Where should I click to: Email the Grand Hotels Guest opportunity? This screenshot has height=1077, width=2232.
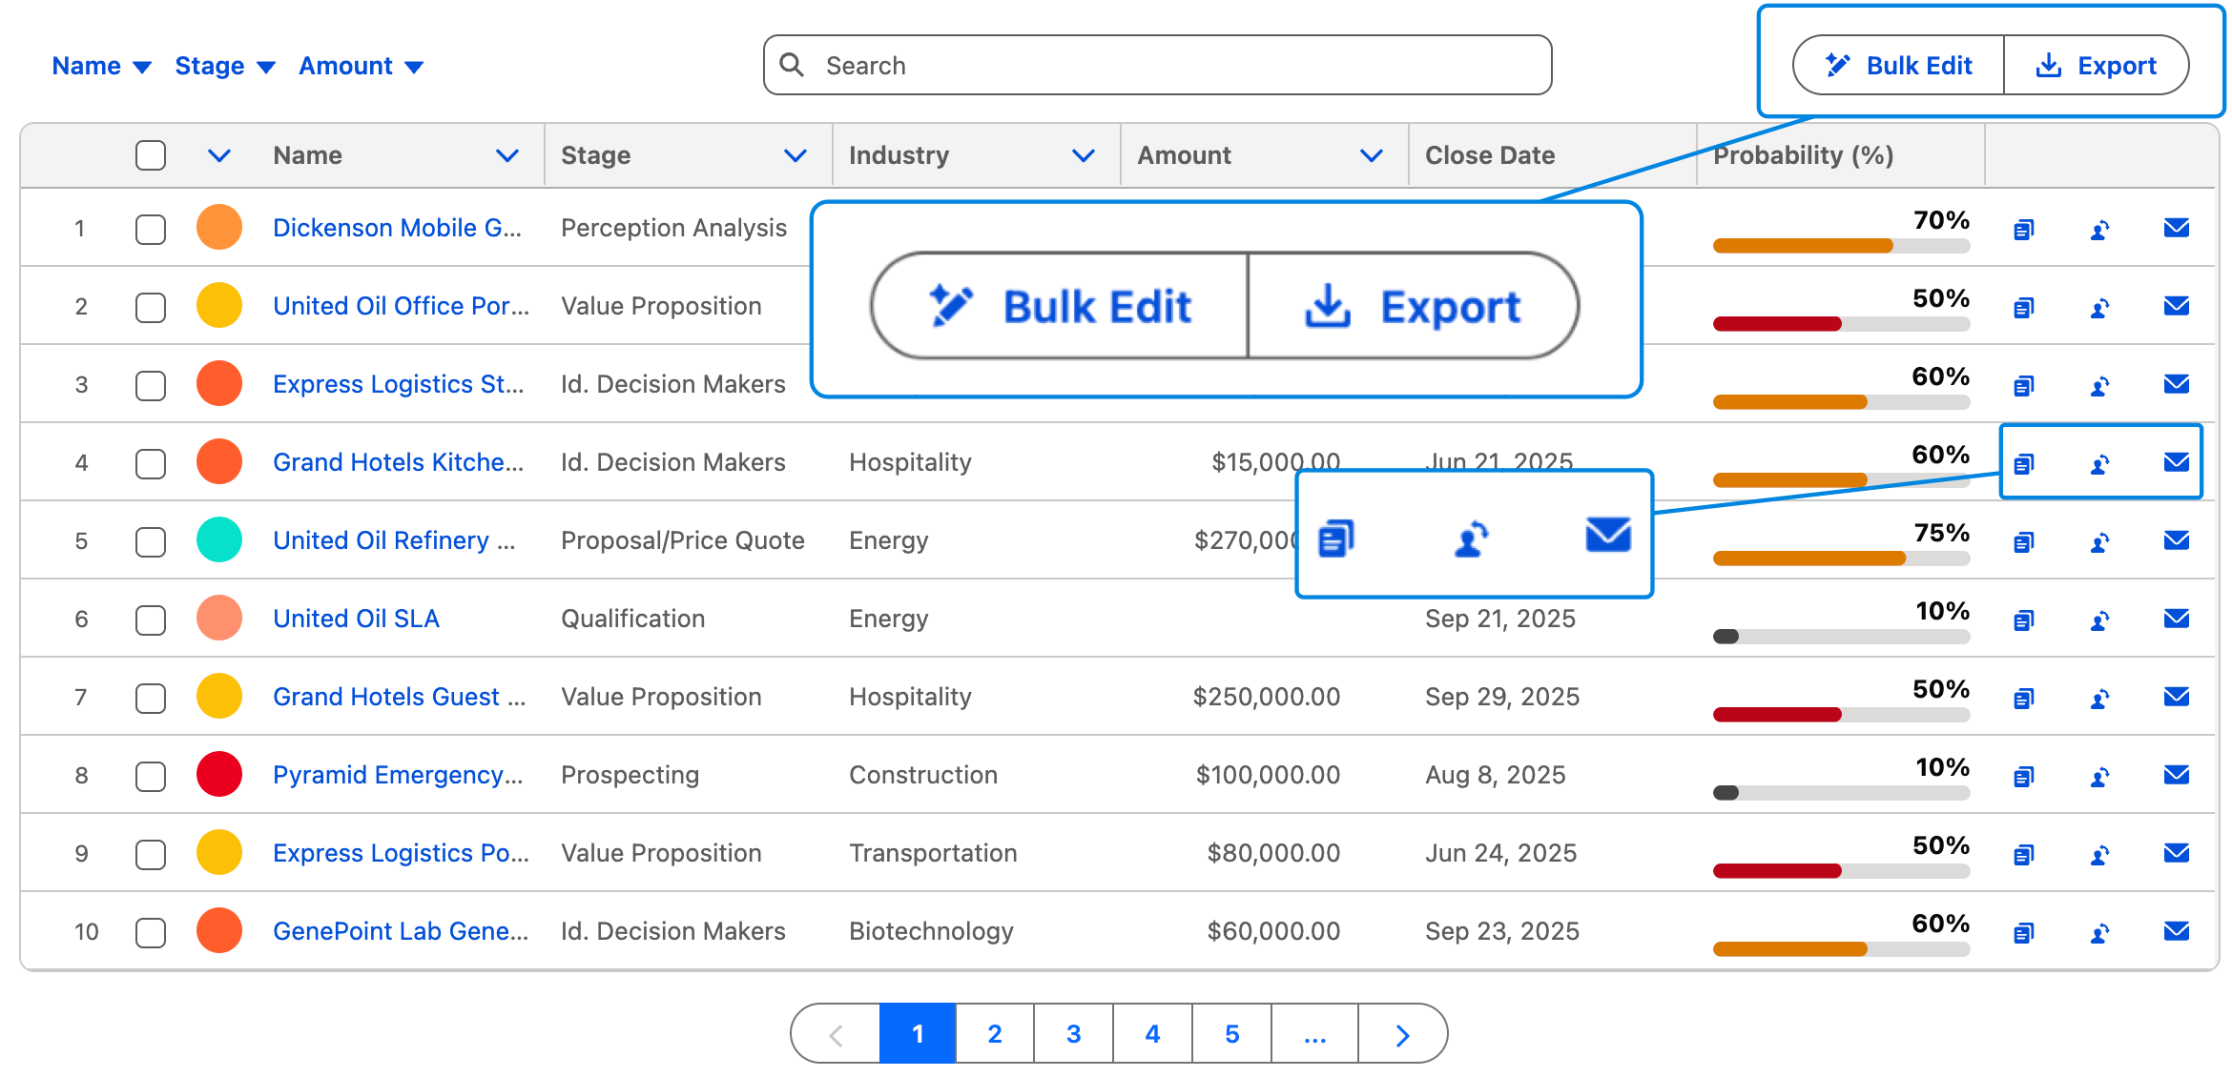(2176, 696)
